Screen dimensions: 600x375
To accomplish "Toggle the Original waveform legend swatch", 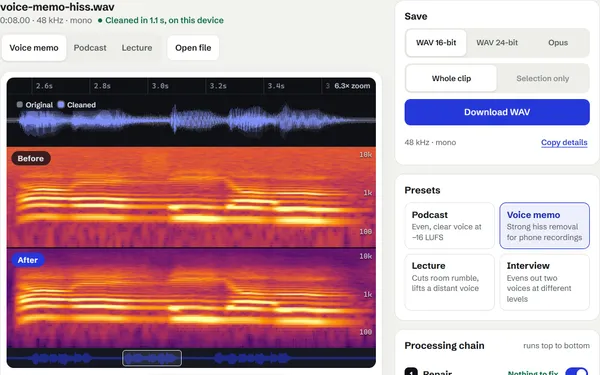I will (x=20, y=104).
